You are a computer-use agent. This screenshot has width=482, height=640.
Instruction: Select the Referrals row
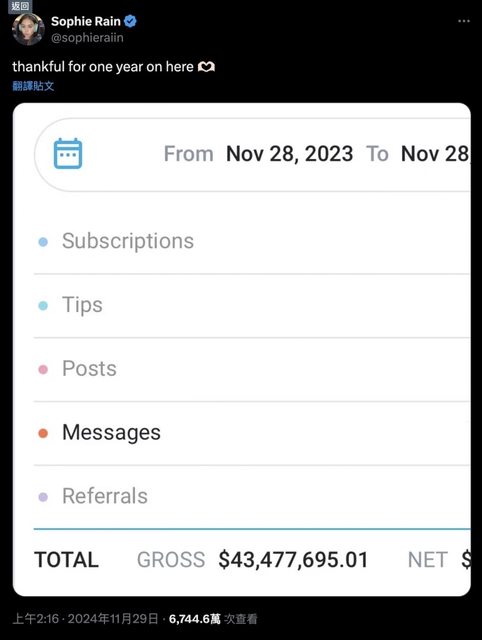coord(252,497)
